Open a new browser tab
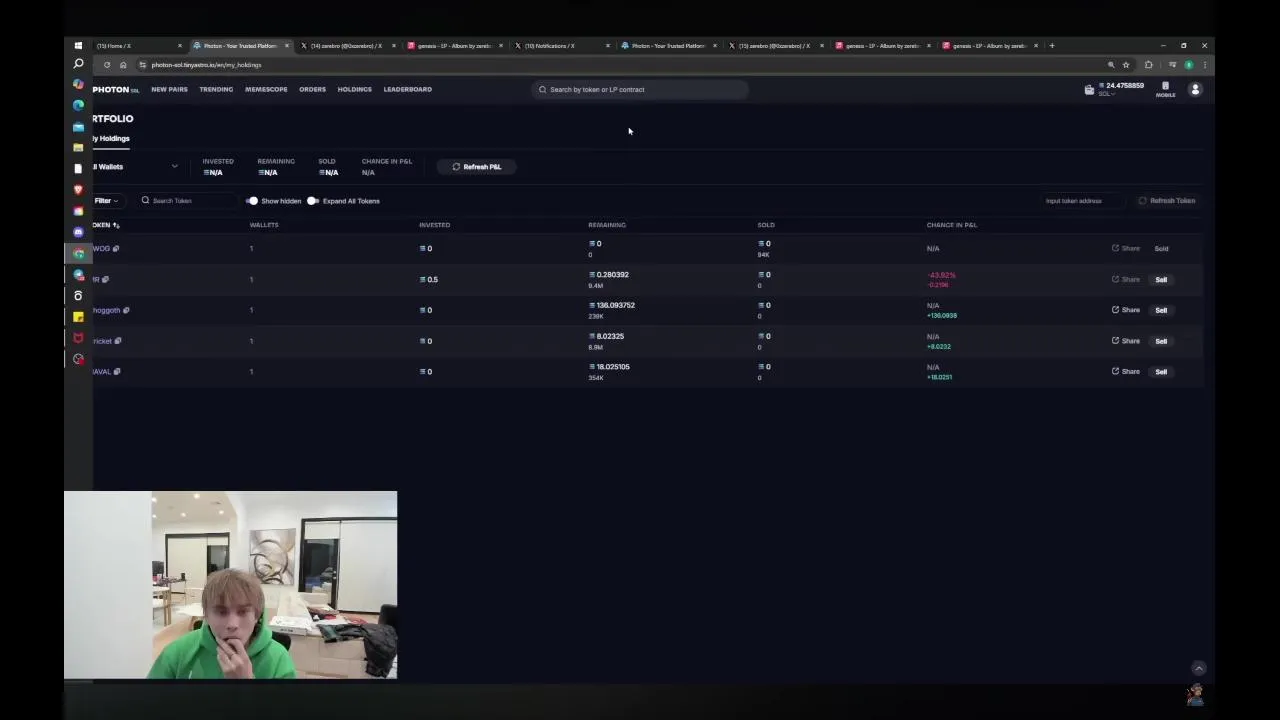This screenshot has height=720, width=1280. 1052,46
